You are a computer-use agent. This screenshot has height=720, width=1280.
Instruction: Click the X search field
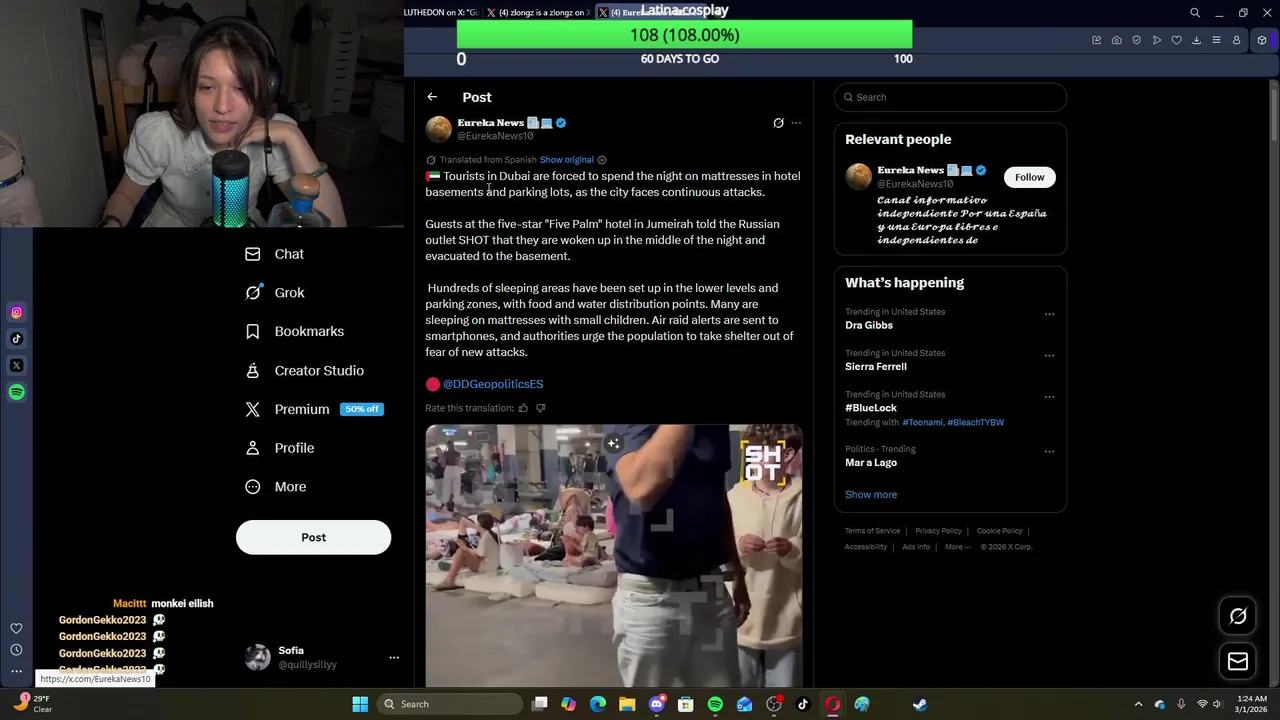point(950,97)
